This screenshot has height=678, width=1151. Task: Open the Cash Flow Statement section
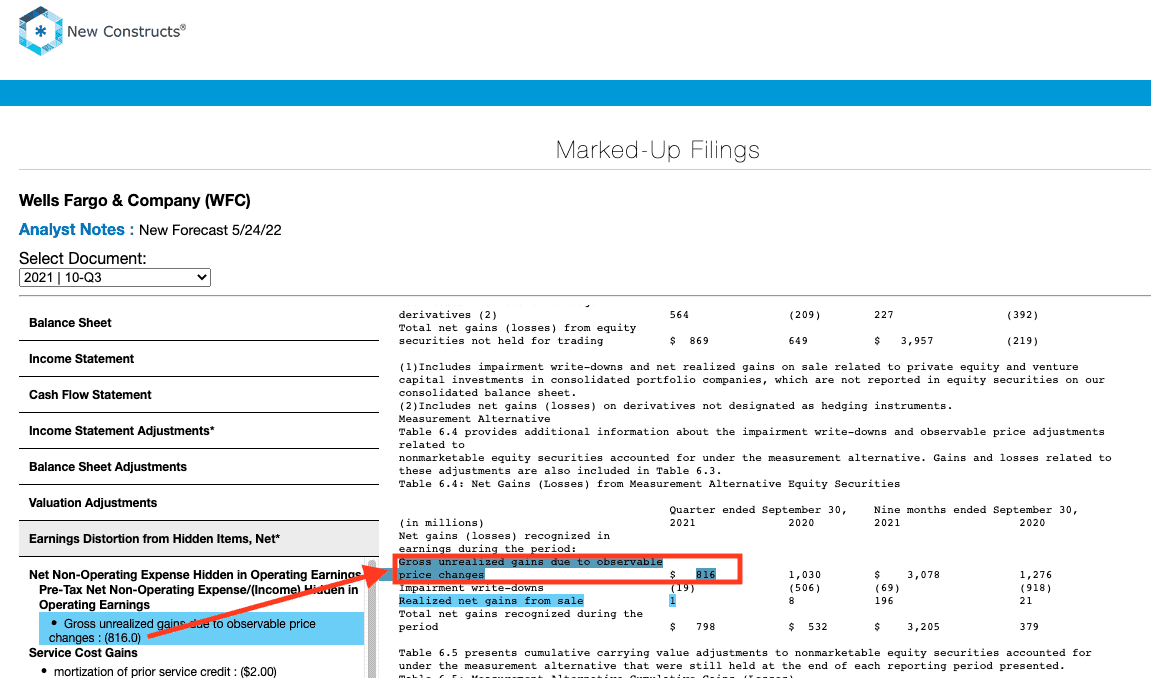(199, 395)
